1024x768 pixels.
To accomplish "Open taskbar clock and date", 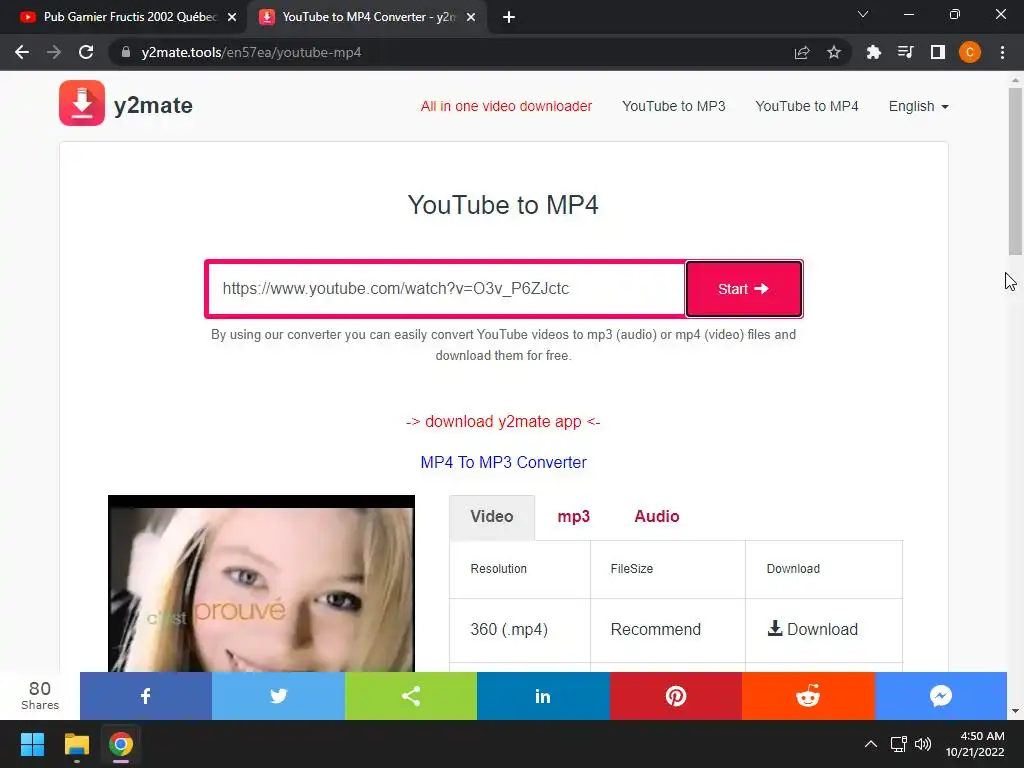I will pos(976,744).
